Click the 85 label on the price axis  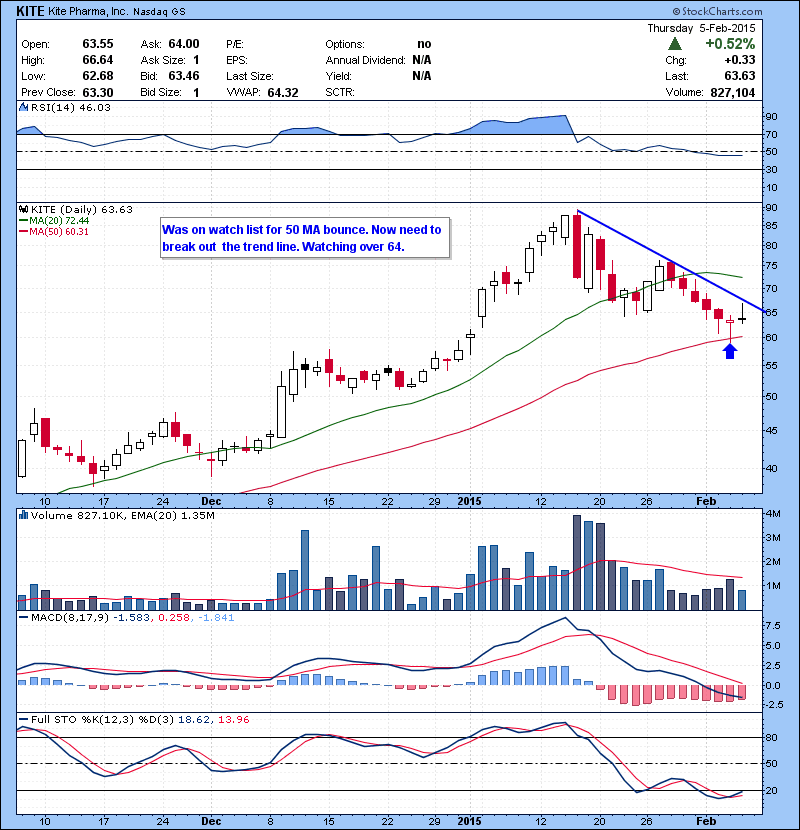pos(771,225)
